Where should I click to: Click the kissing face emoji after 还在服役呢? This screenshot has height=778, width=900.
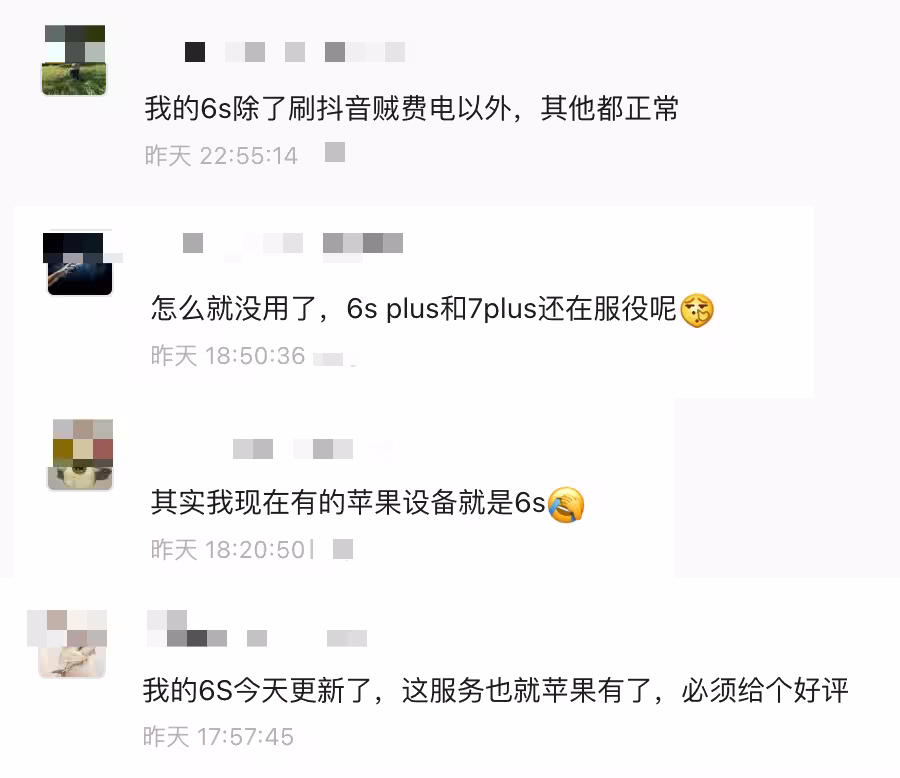coord(697,310)
